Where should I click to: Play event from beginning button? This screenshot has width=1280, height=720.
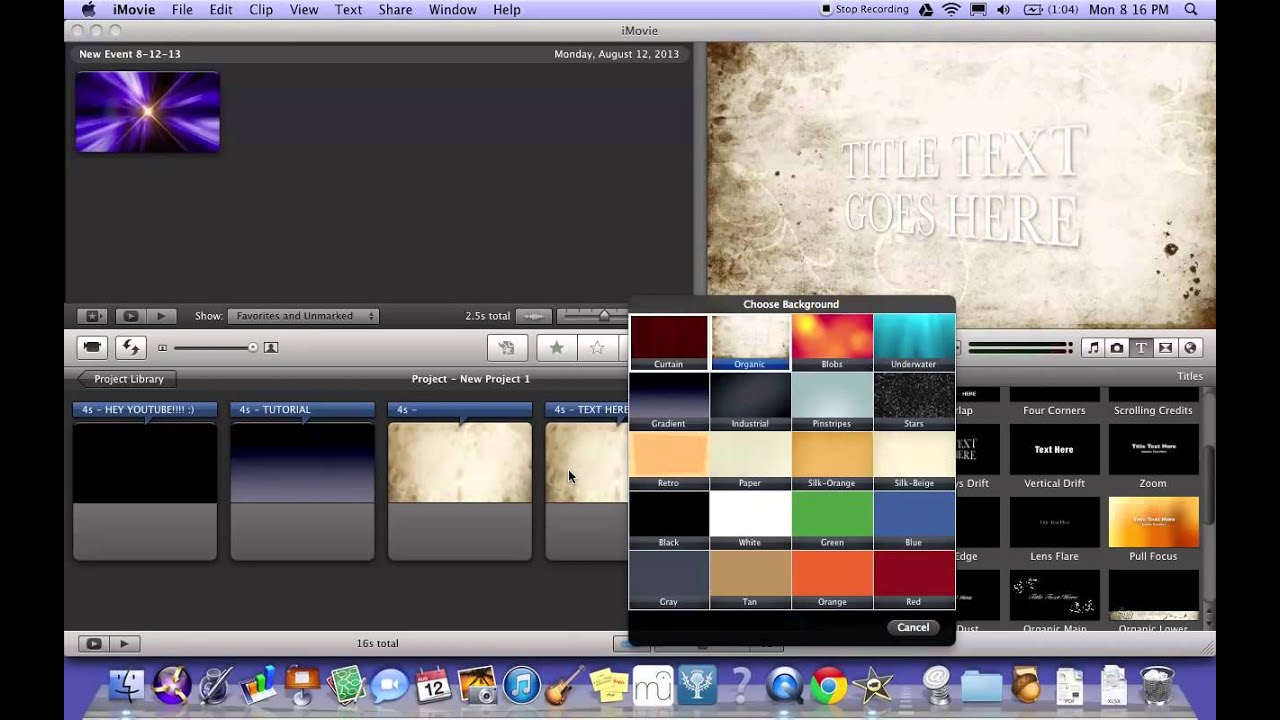[x=161, y=316]
